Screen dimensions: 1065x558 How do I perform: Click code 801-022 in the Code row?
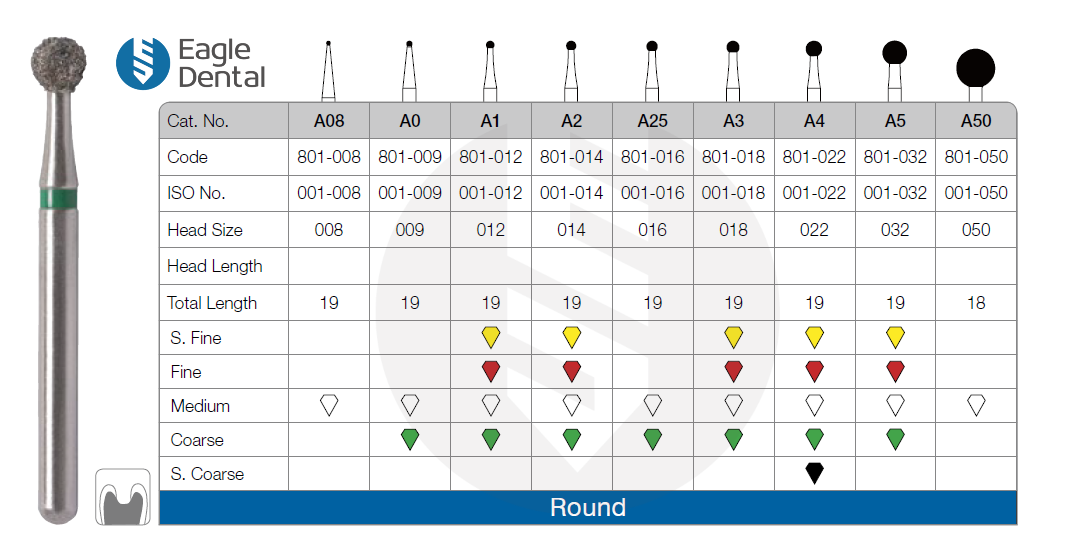(814, 157)
